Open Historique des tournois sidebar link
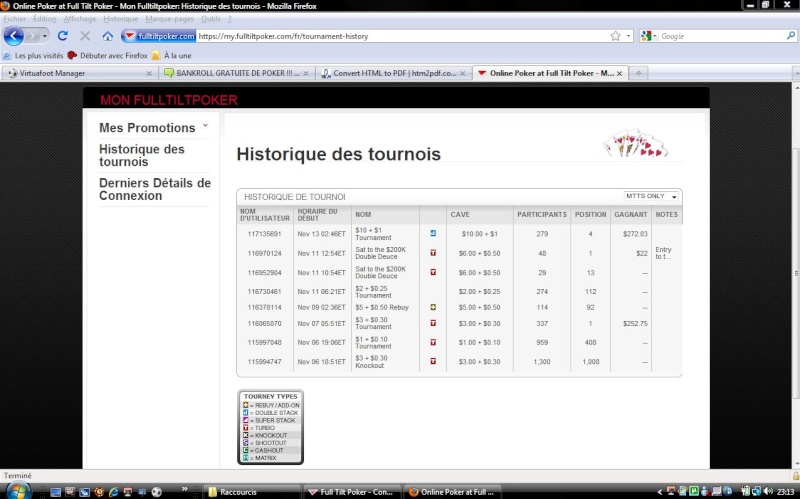Viewport: 800px width, 499px height. point(141,155)
